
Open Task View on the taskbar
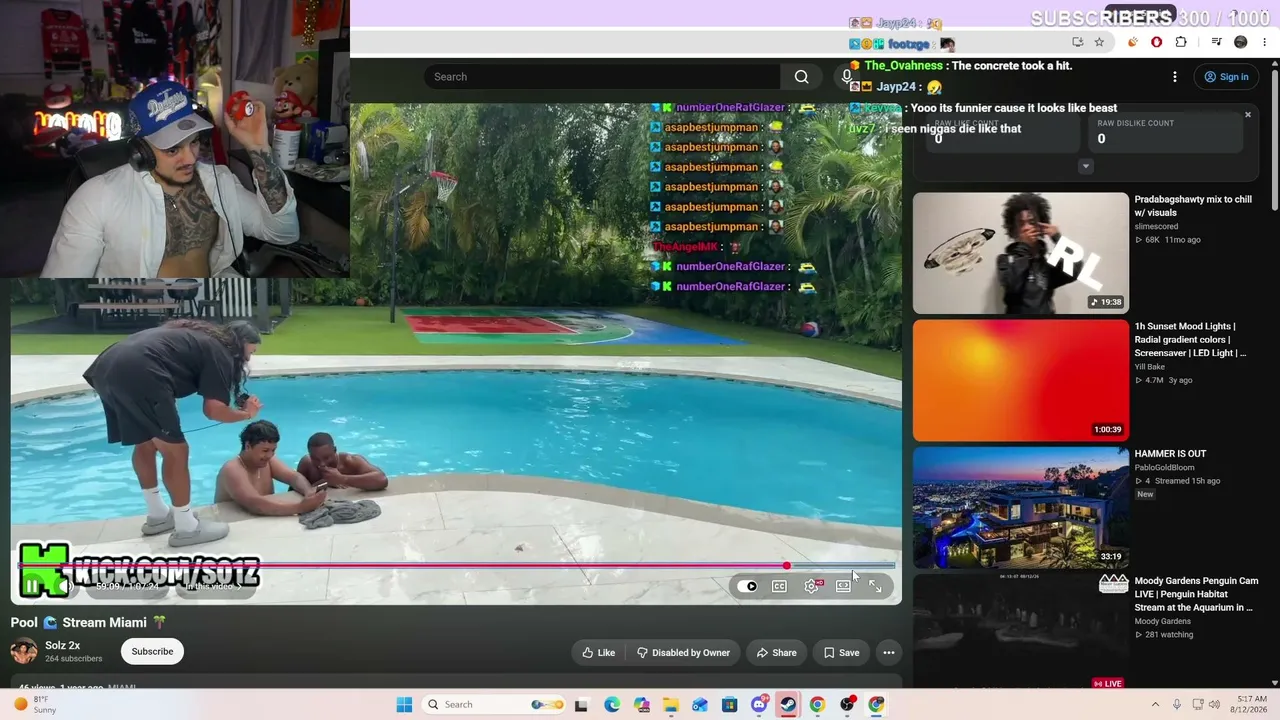[581, 705]
